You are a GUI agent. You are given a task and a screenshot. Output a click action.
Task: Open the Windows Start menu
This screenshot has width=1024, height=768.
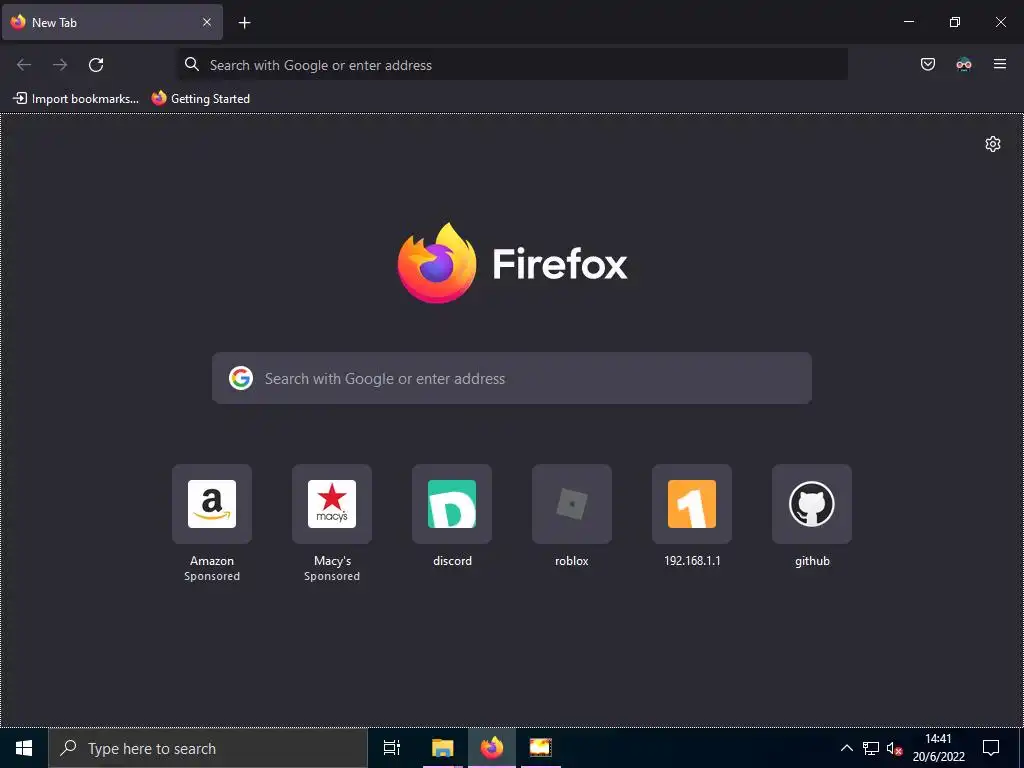(24, 748)
